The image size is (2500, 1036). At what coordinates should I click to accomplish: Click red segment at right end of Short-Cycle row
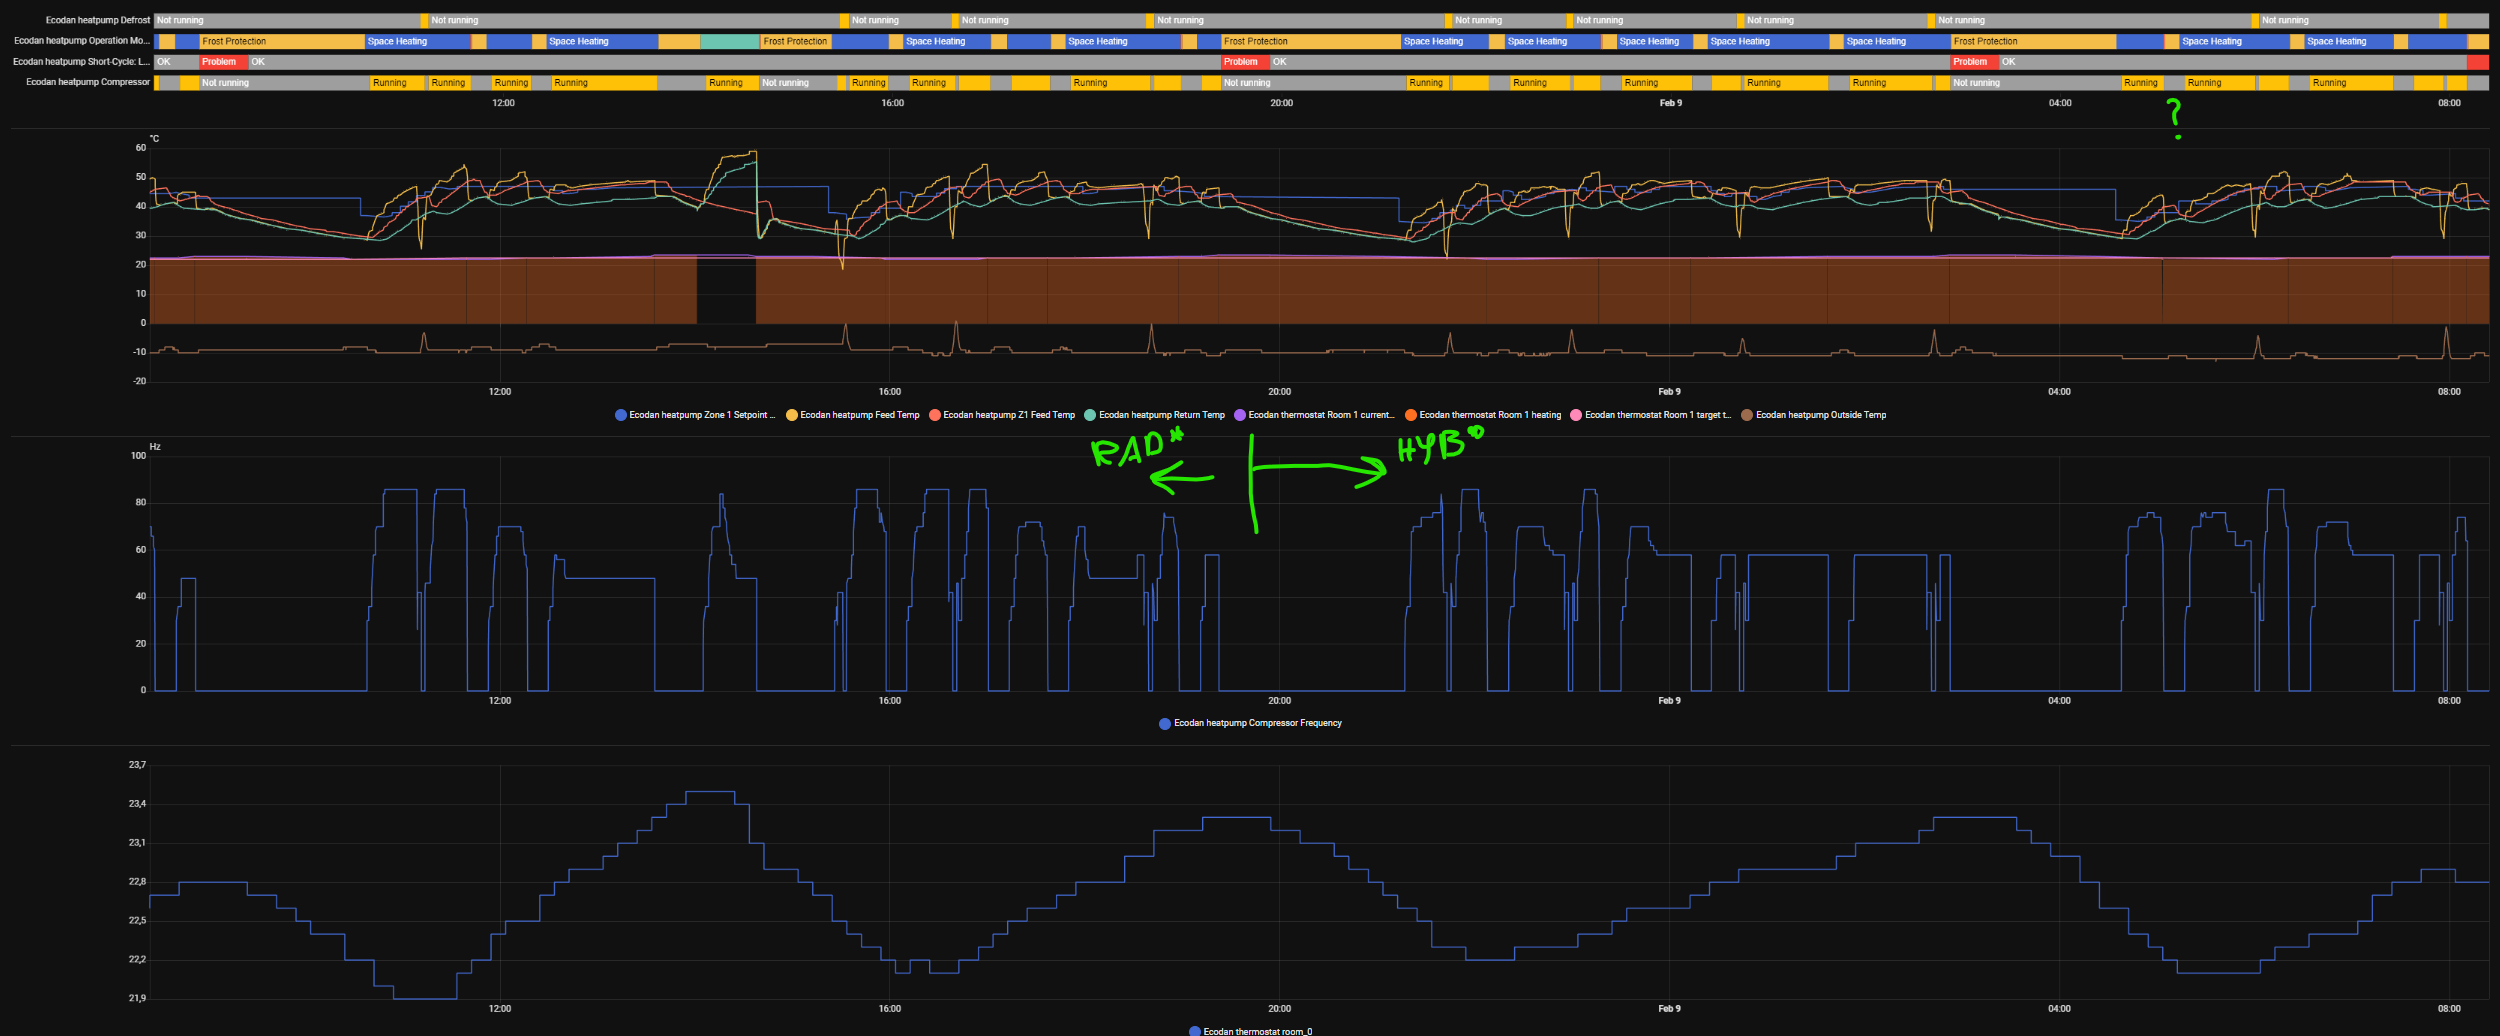(x=2477, y=62)
